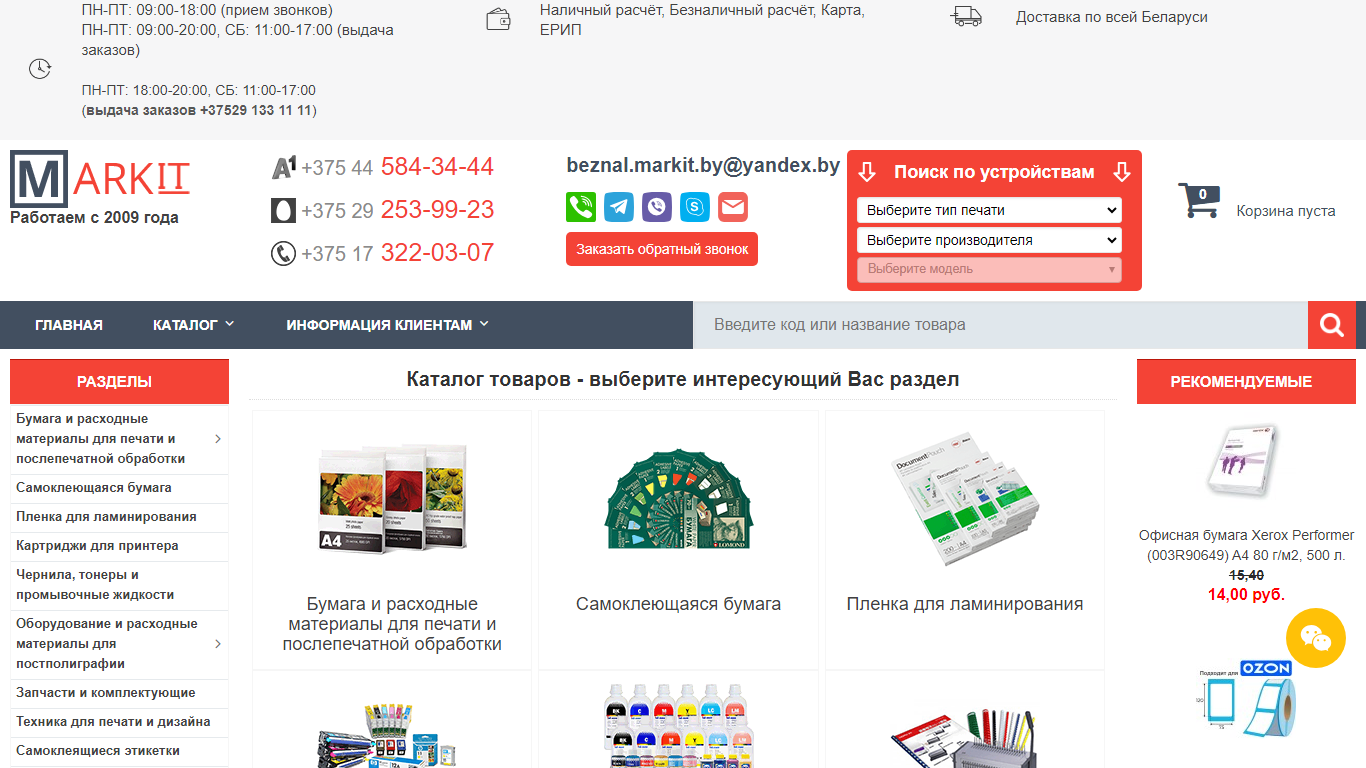Click the '14,00 руб.' price

pyautogui.click(x=1246, y=595)
